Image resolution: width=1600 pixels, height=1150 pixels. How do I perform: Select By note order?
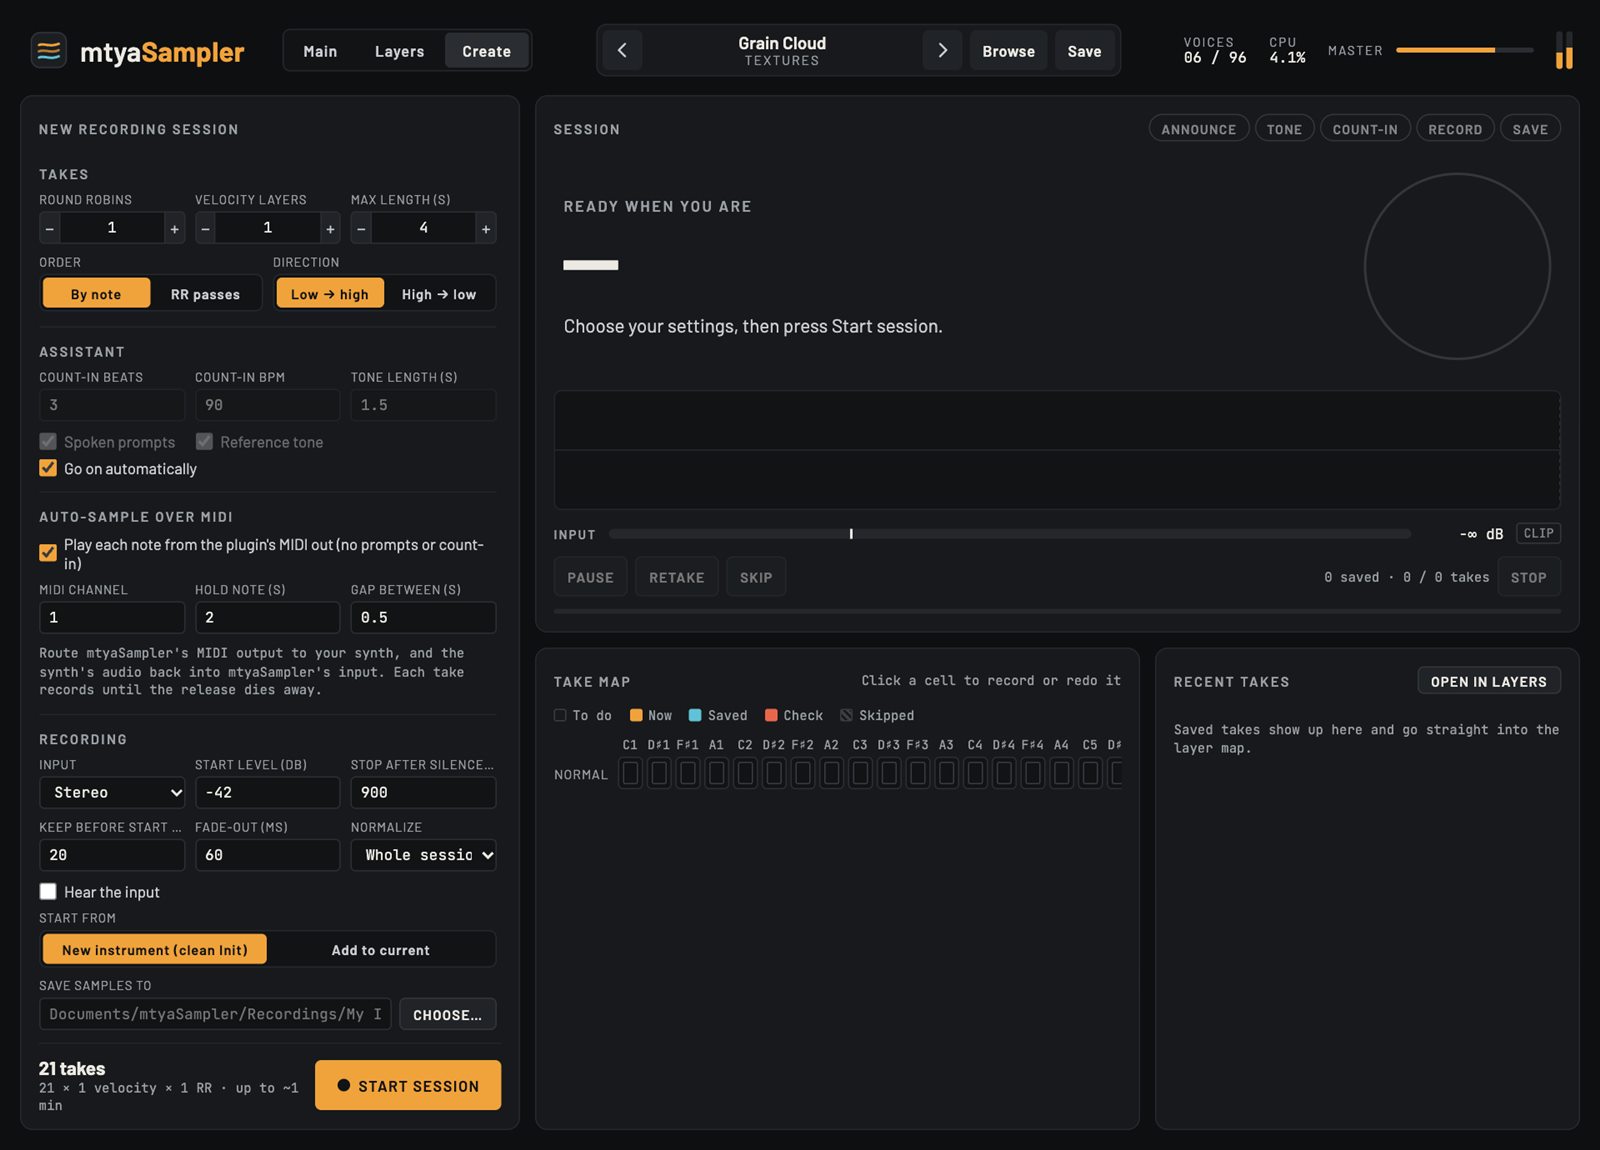click(x=96, y=294)
